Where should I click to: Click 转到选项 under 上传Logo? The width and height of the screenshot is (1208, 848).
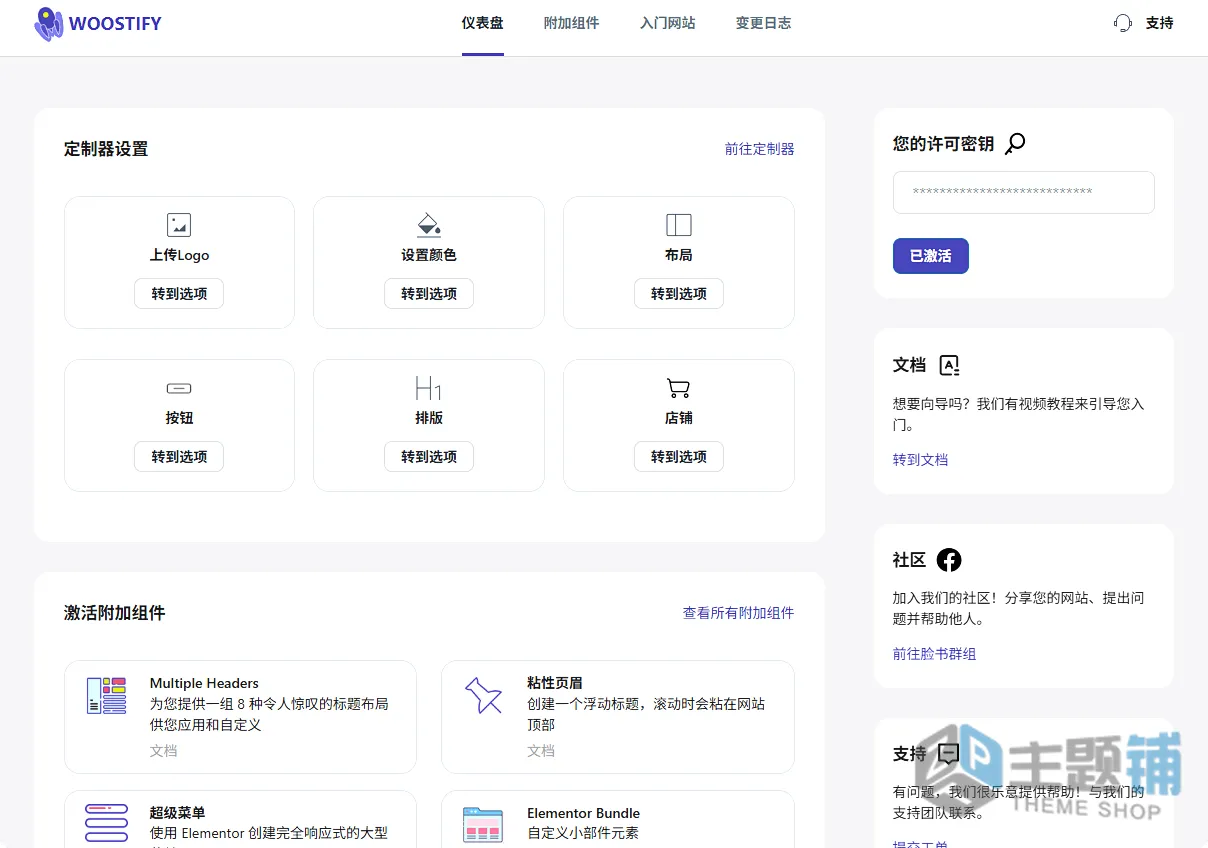click(179, 294)
